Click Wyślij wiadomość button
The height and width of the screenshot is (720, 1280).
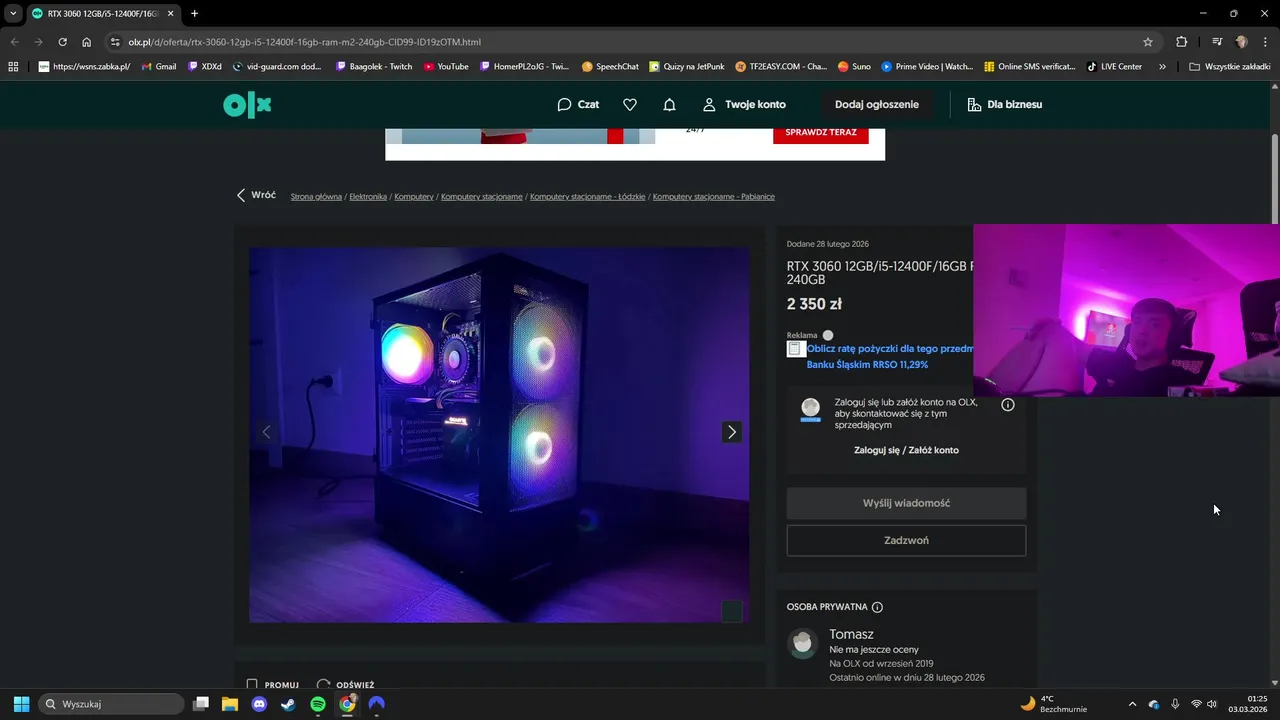click(x=906, y=503)
